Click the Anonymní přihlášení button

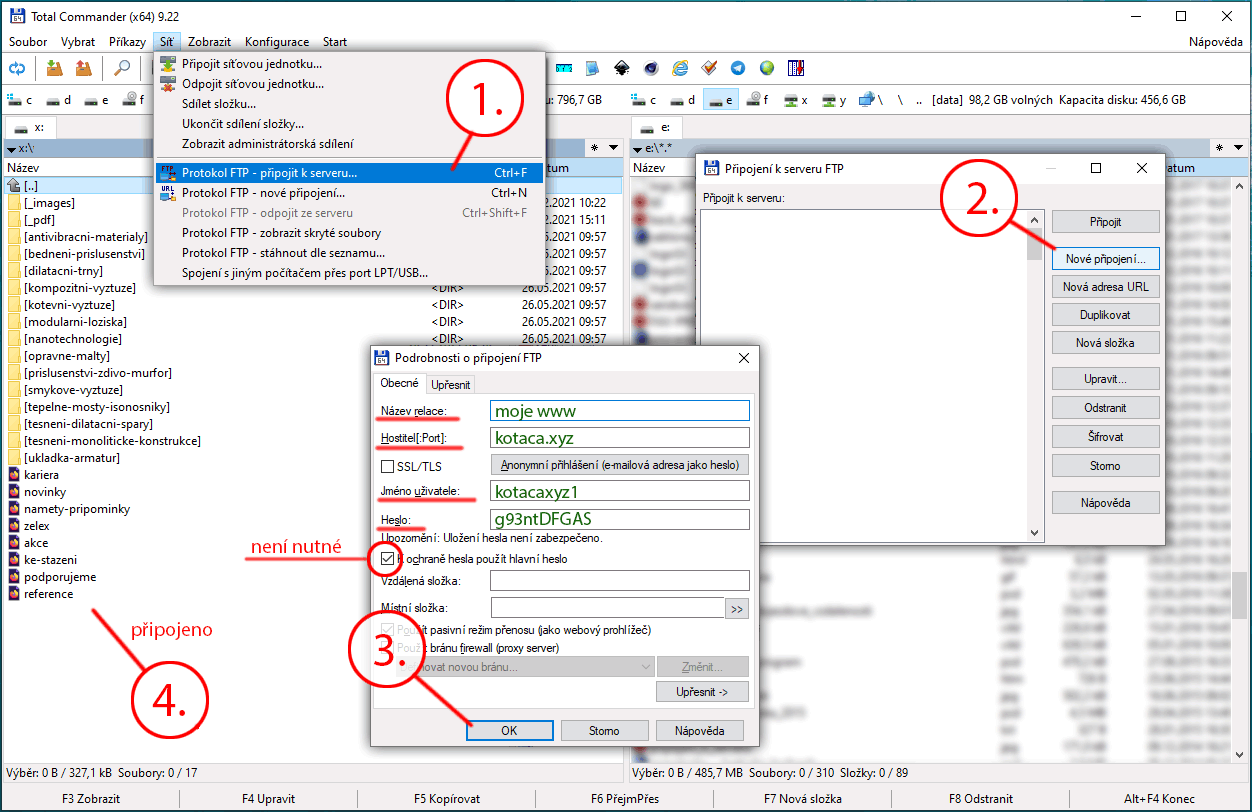tap(619, 465)
